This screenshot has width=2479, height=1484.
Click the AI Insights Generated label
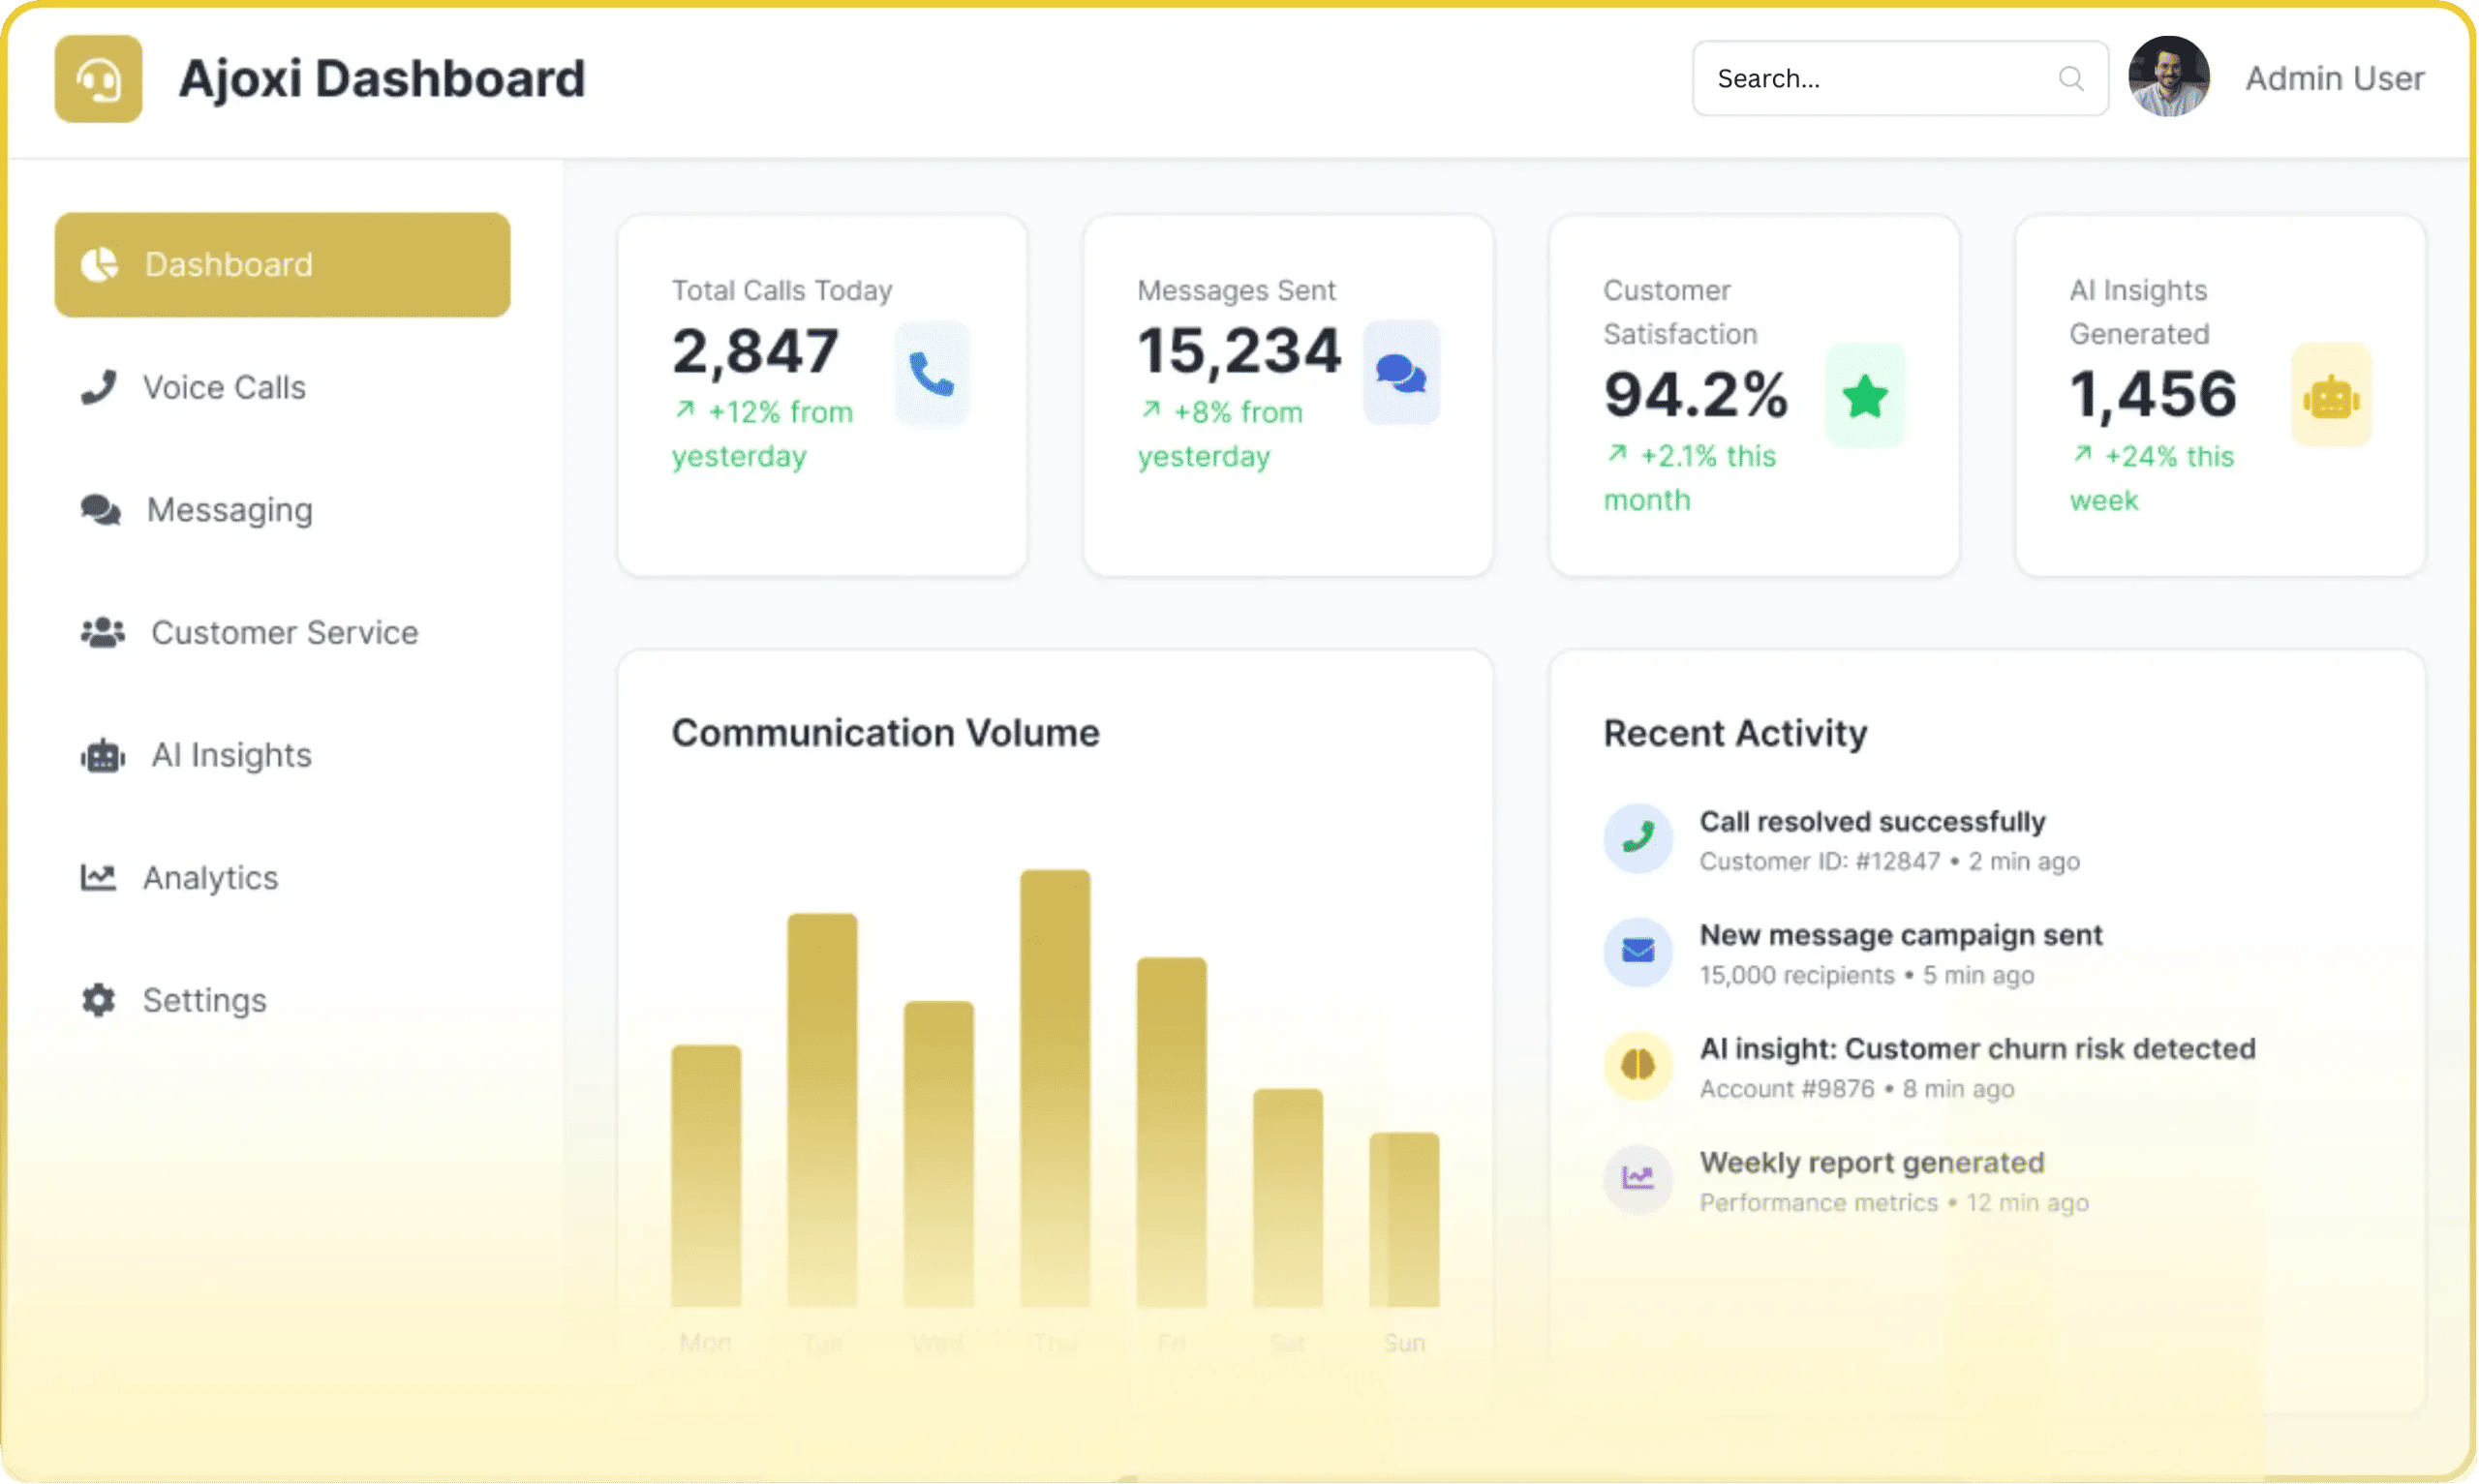click(x=2139, y=313)
